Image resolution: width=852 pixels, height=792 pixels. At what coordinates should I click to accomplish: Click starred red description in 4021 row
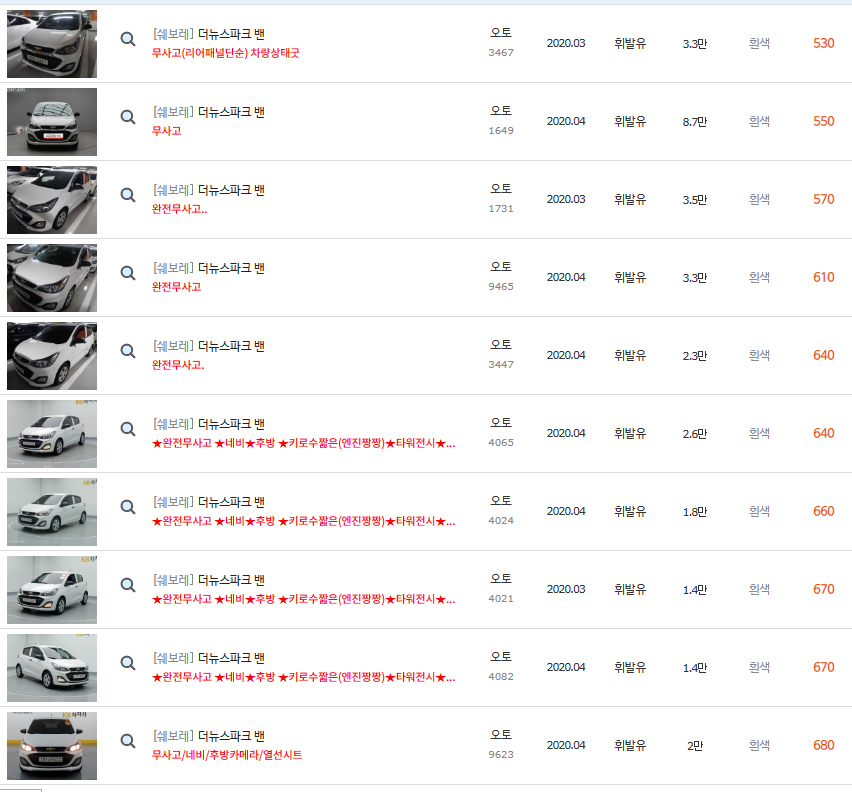click(304, 599)
